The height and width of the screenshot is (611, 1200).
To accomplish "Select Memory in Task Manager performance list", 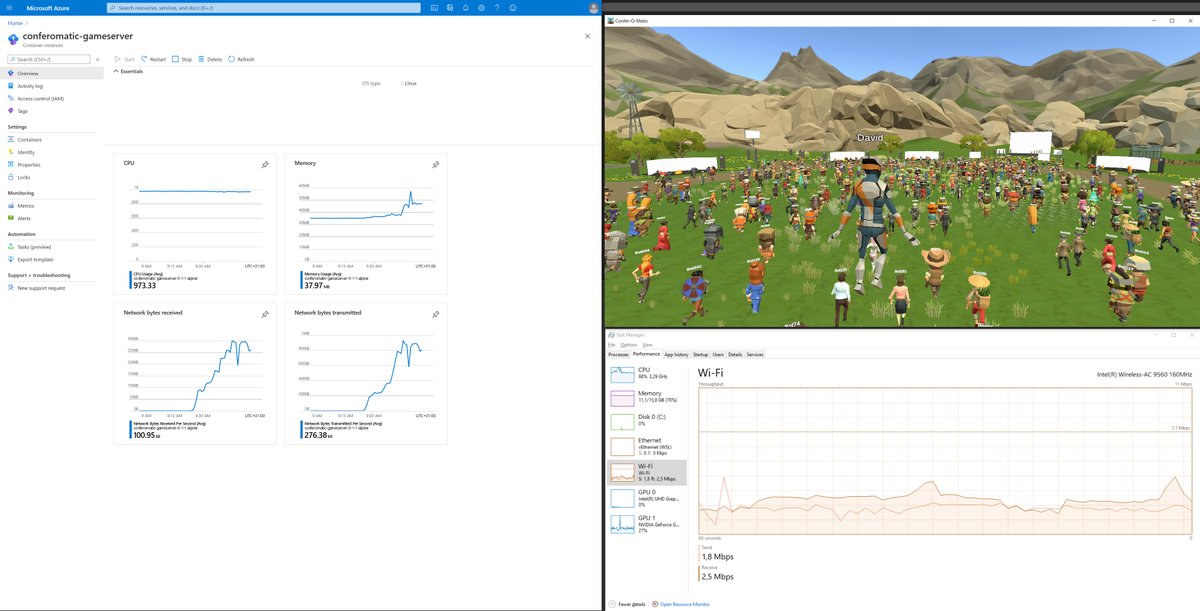I will [x=648, y=397].
